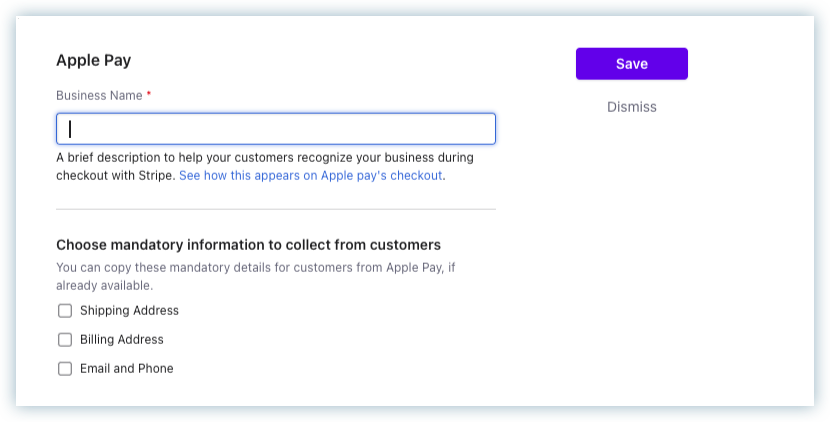830x422 pixels.
Task: Click the Save button
Action: click(631, 64)
